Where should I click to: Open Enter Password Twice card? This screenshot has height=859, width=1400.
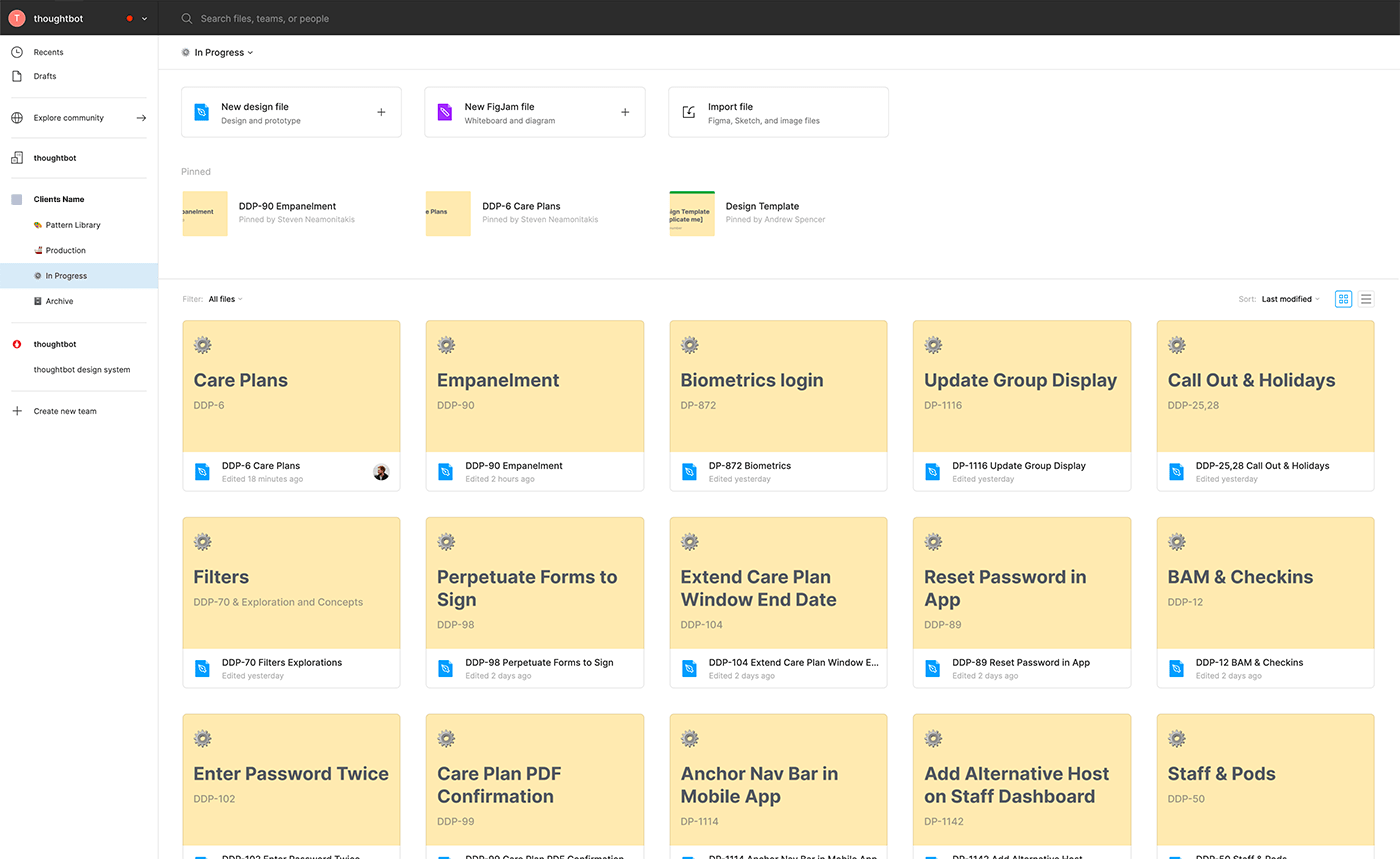[x=291, y=786]
